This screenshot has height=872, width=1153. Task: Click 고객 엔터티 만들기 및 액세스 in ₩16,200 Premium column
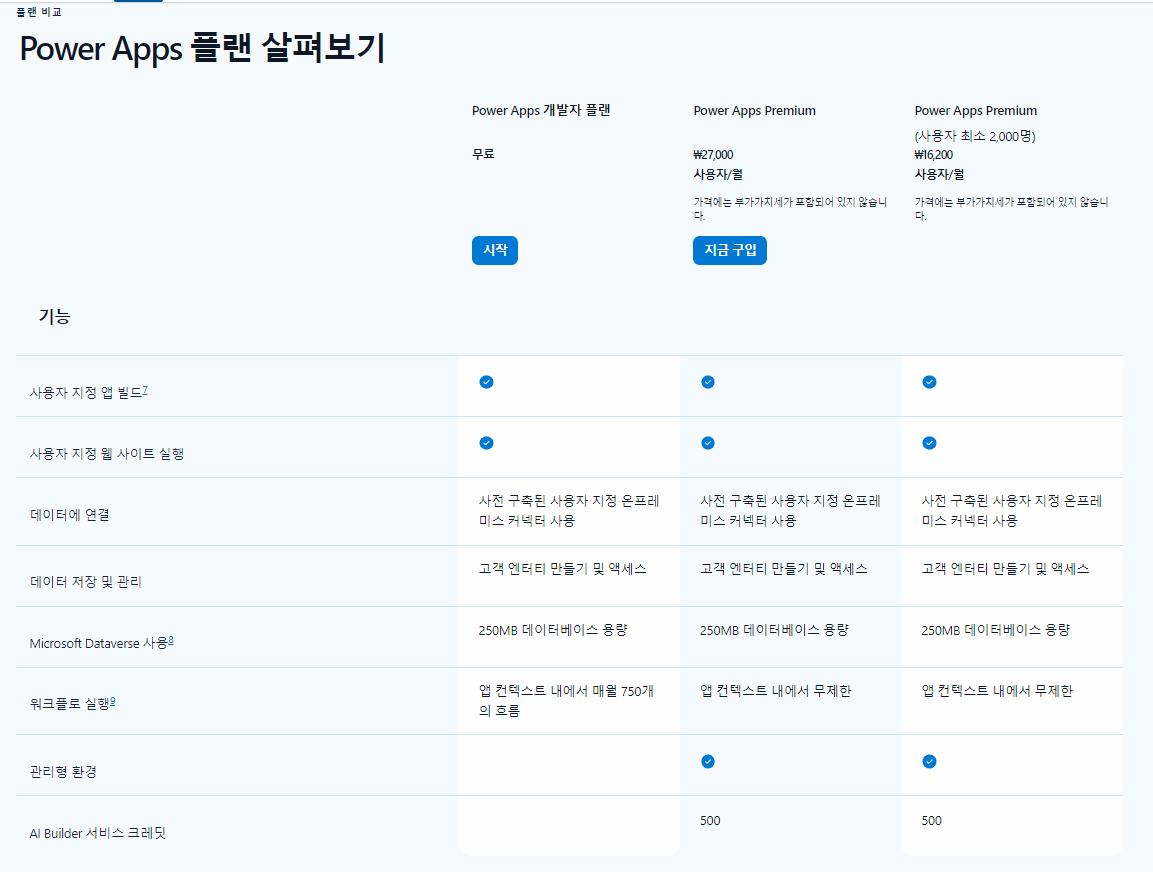(x=1005, y=568)
